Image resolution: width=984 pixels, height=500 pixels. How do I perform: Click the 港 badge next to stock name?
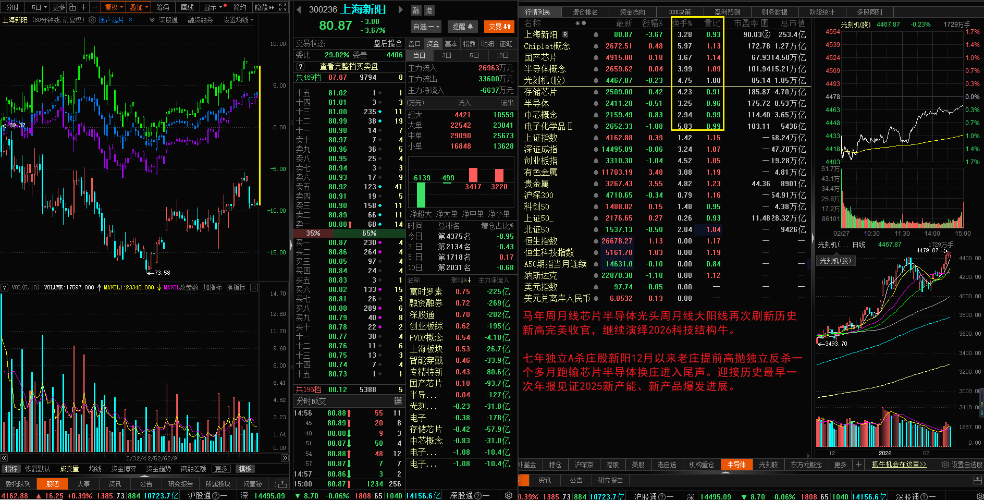point(429,11)
